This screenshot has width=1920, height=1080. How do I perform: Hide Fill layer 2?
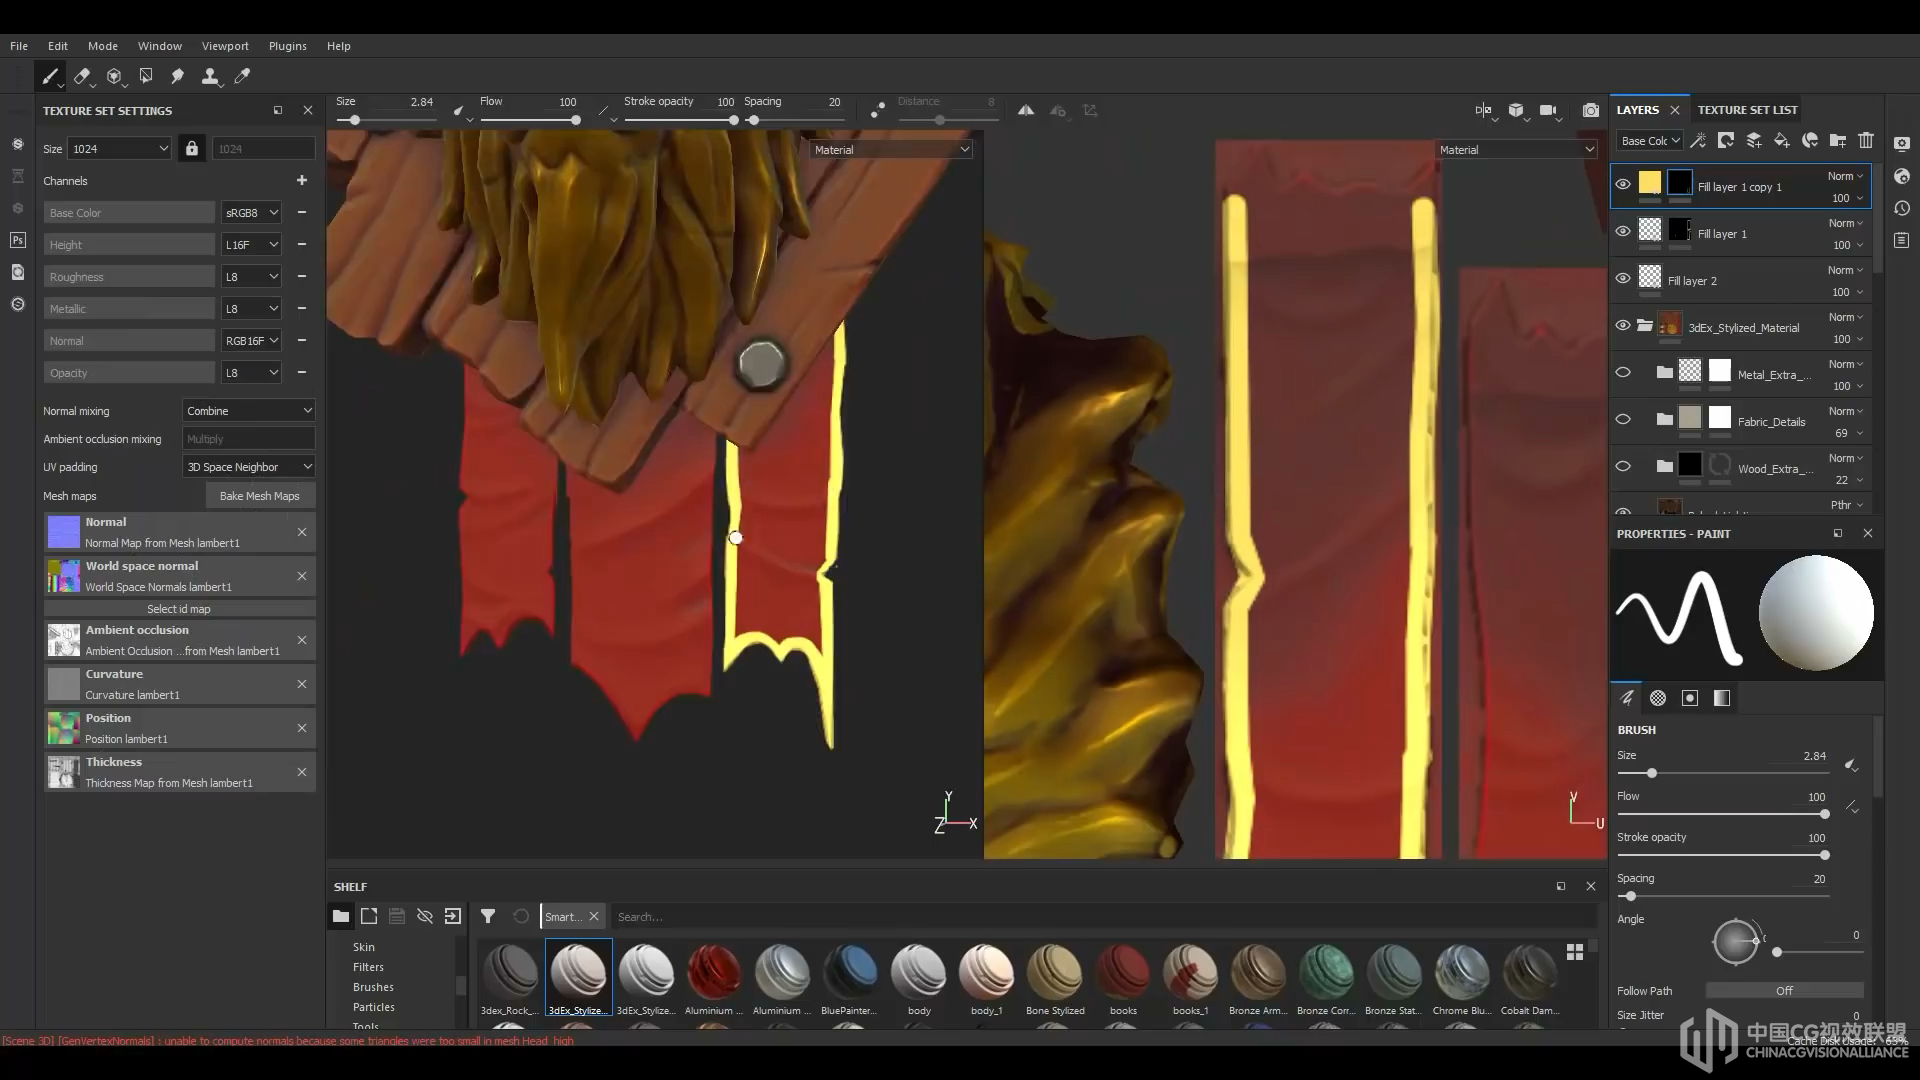(1623, 278)
